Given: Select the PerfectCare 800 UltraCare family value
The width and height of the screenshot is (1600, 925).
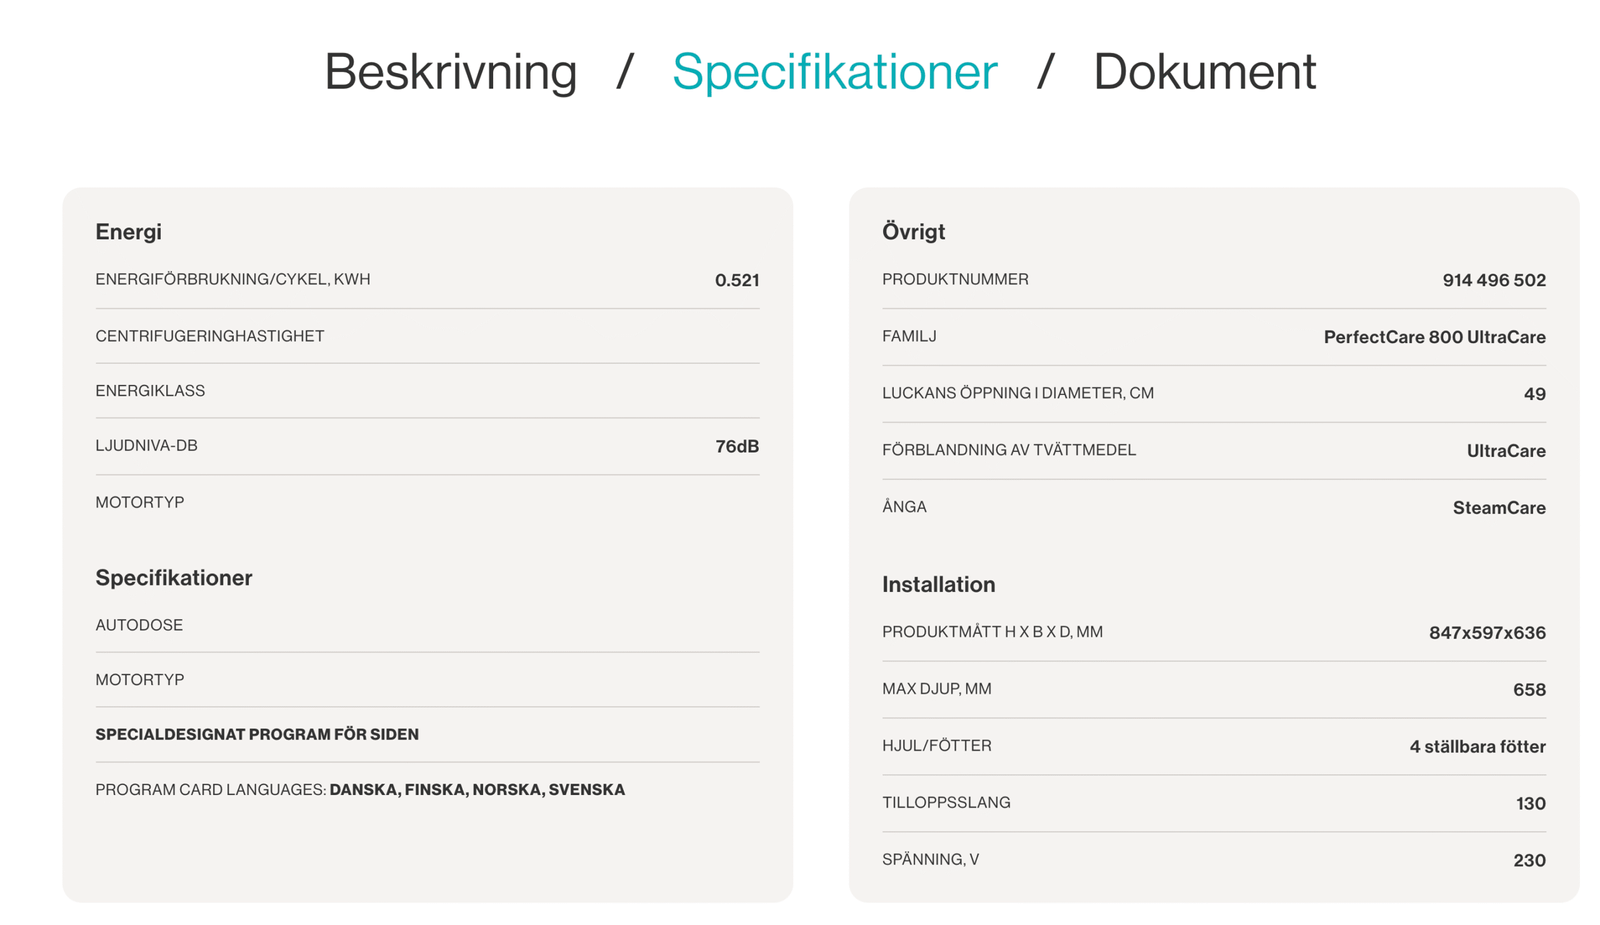Looking at the screenshot, I should (x=1434, y=338).
